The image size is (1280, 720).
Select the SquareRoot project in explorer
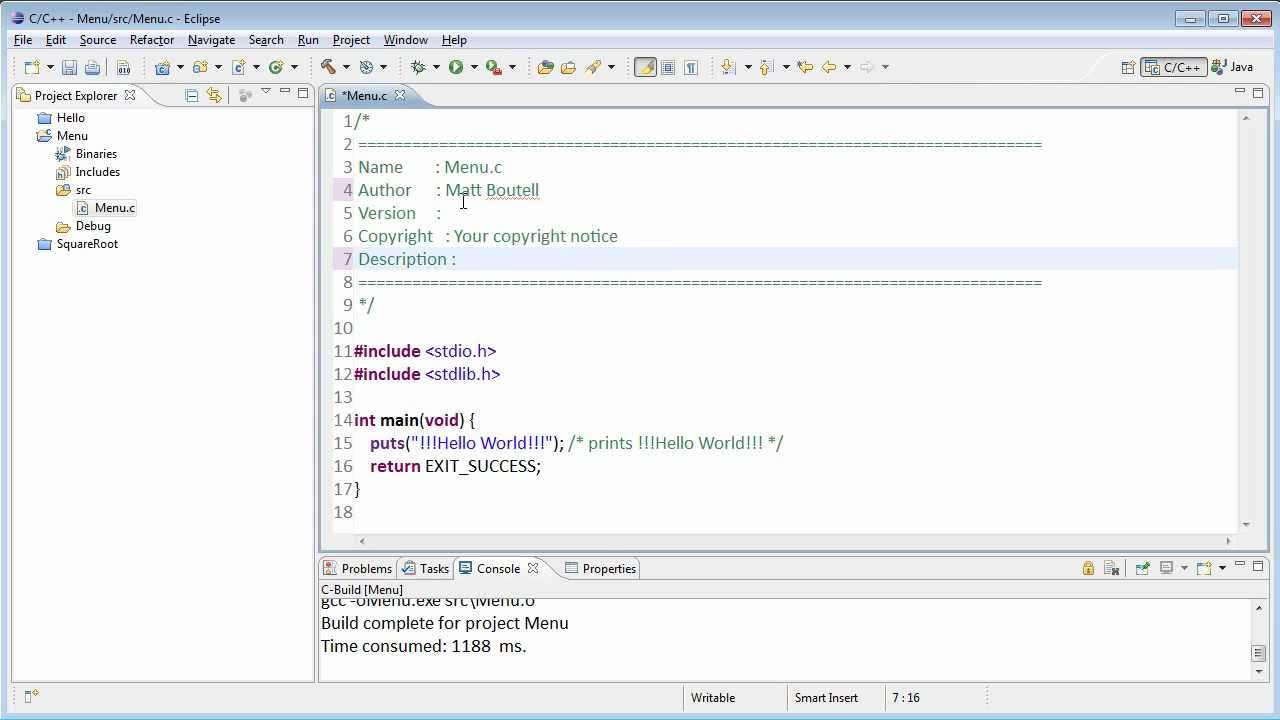tap(87, 244)
